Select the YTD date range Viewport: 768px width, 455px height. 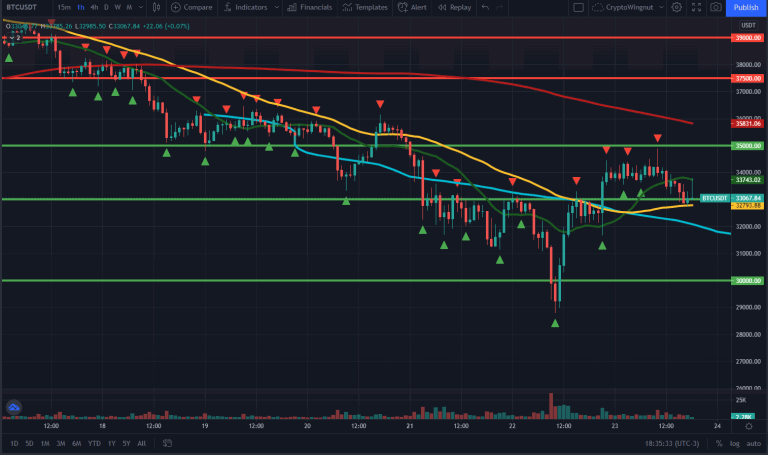(94, 443)
